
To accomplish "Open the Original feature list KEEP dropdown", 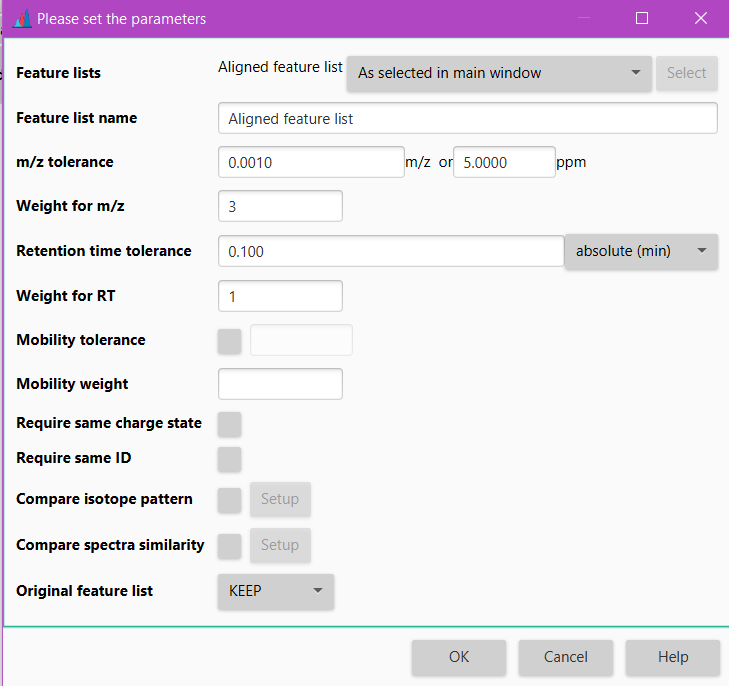I will click(276, 592).
